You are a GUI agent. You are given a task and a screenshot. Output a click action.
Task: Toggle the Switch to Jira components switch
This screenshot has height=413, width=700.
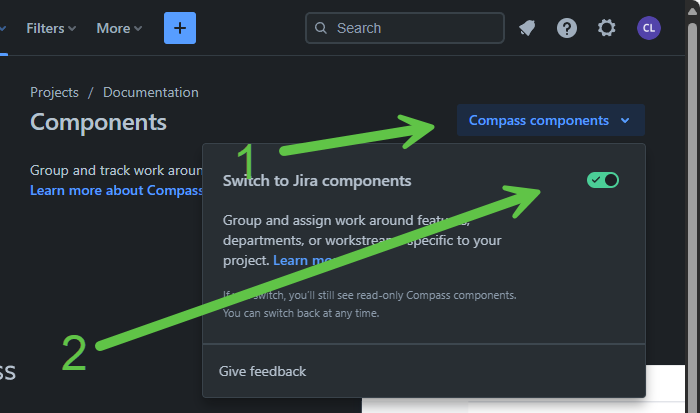point(603,180)
